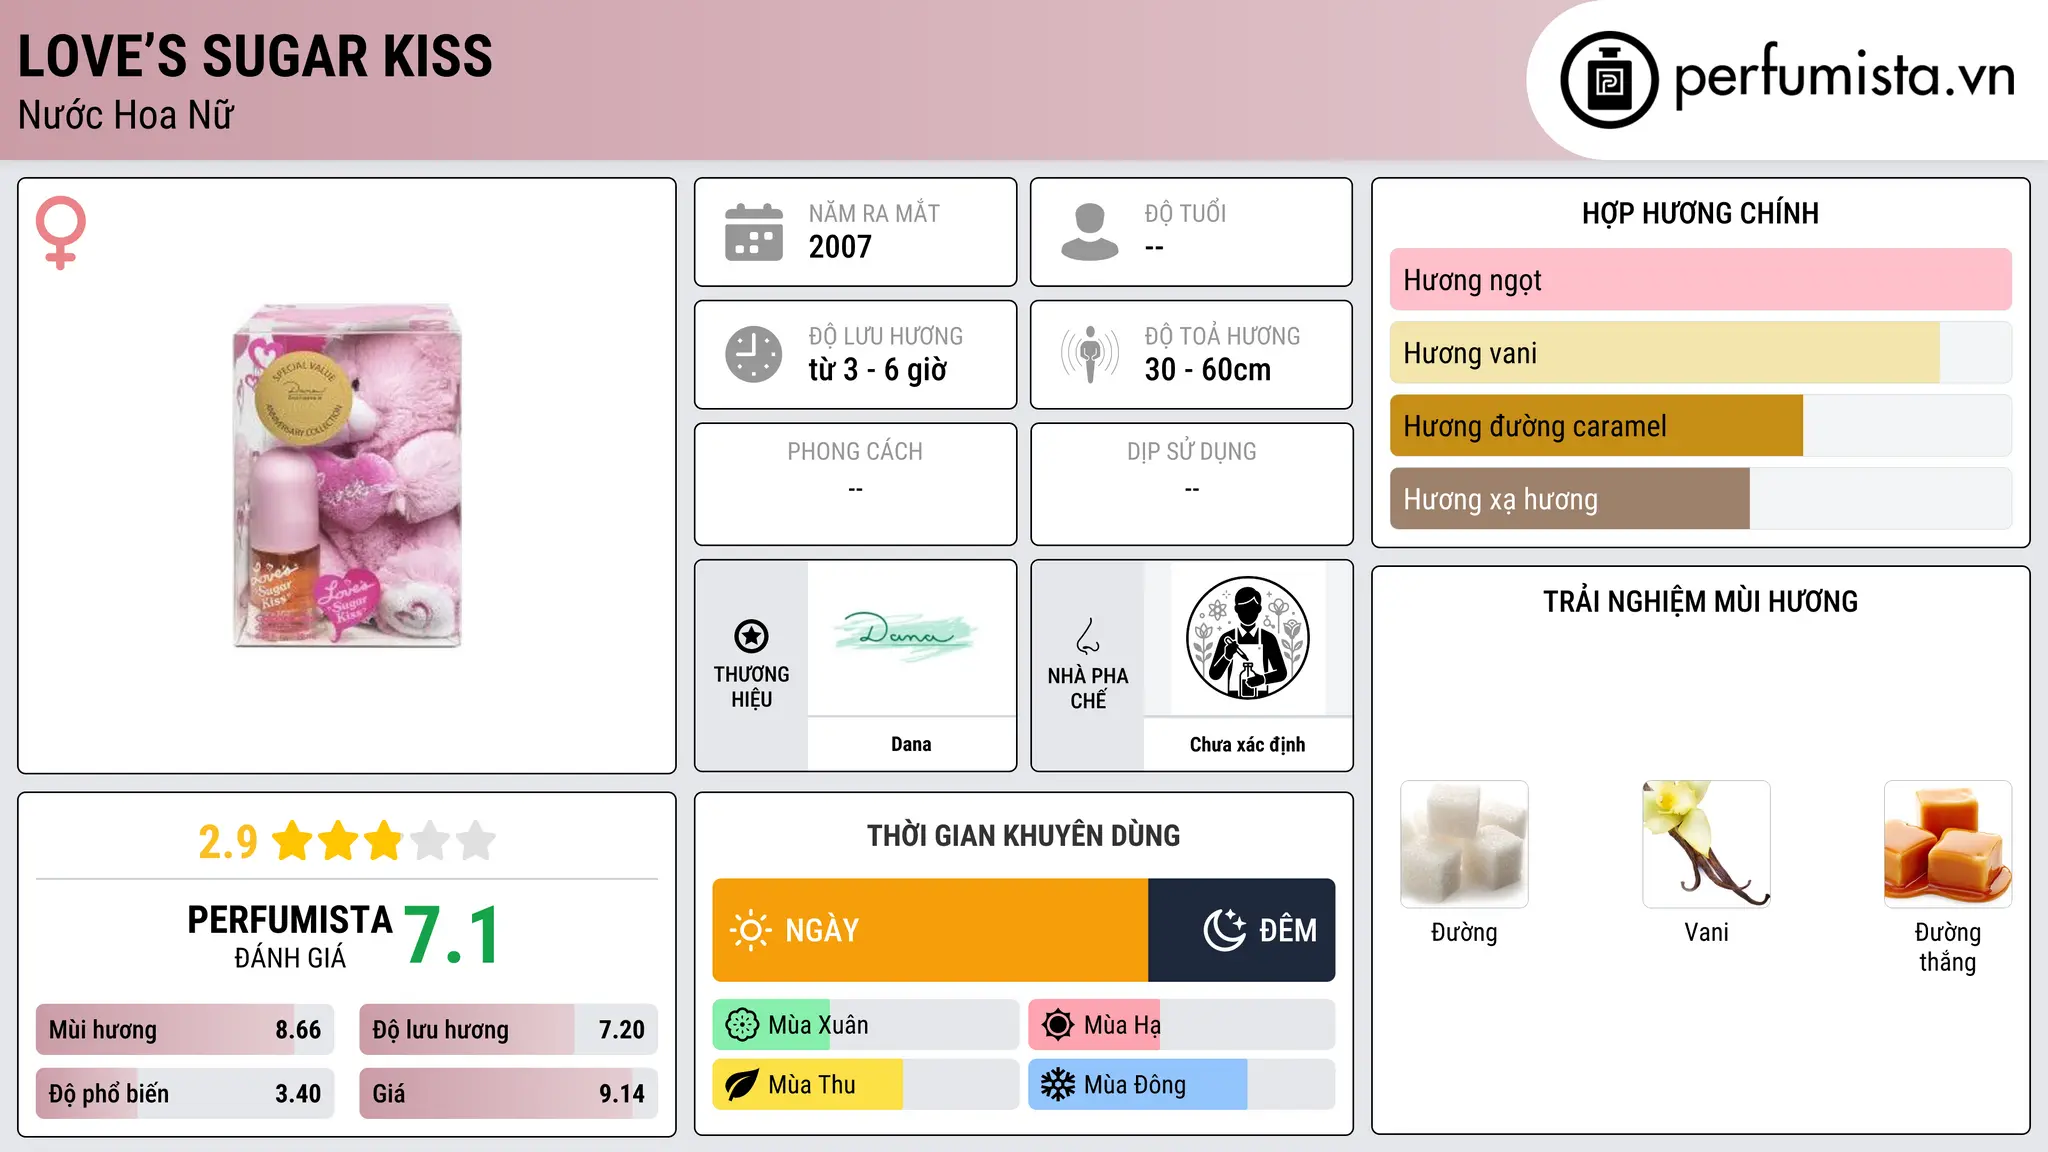
Task: Click the fifth grey rating star
Action: pos(476,841)
